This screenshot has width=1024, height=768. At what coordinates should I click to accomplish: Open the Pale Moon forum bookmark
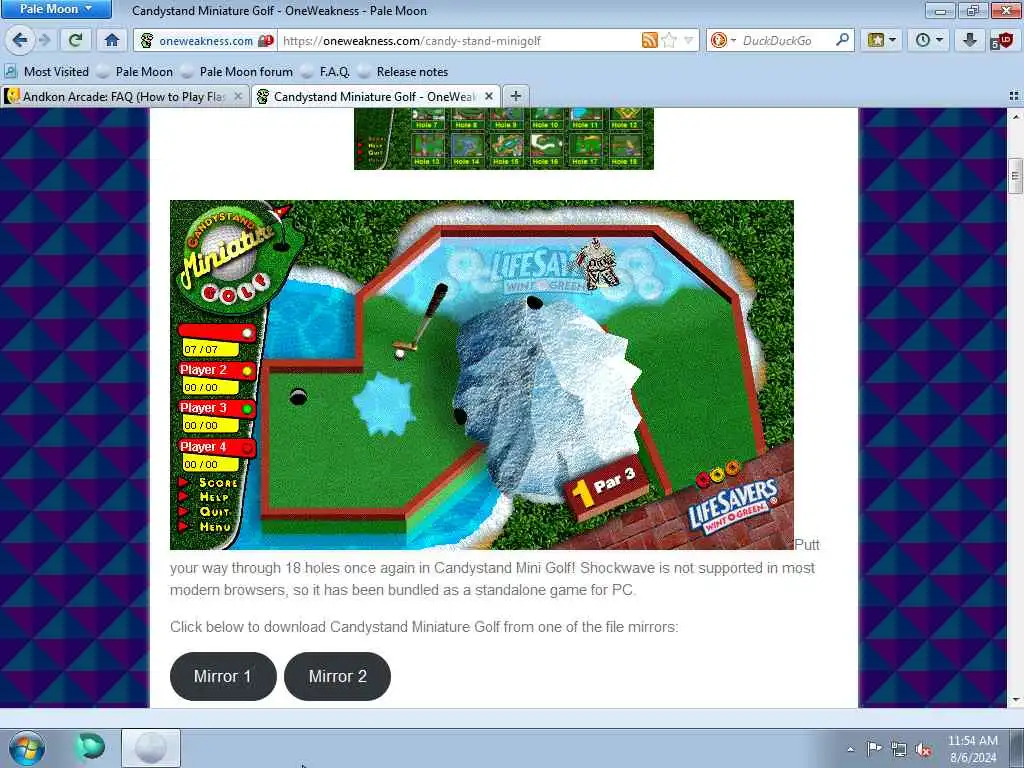(x=237, y=72)
